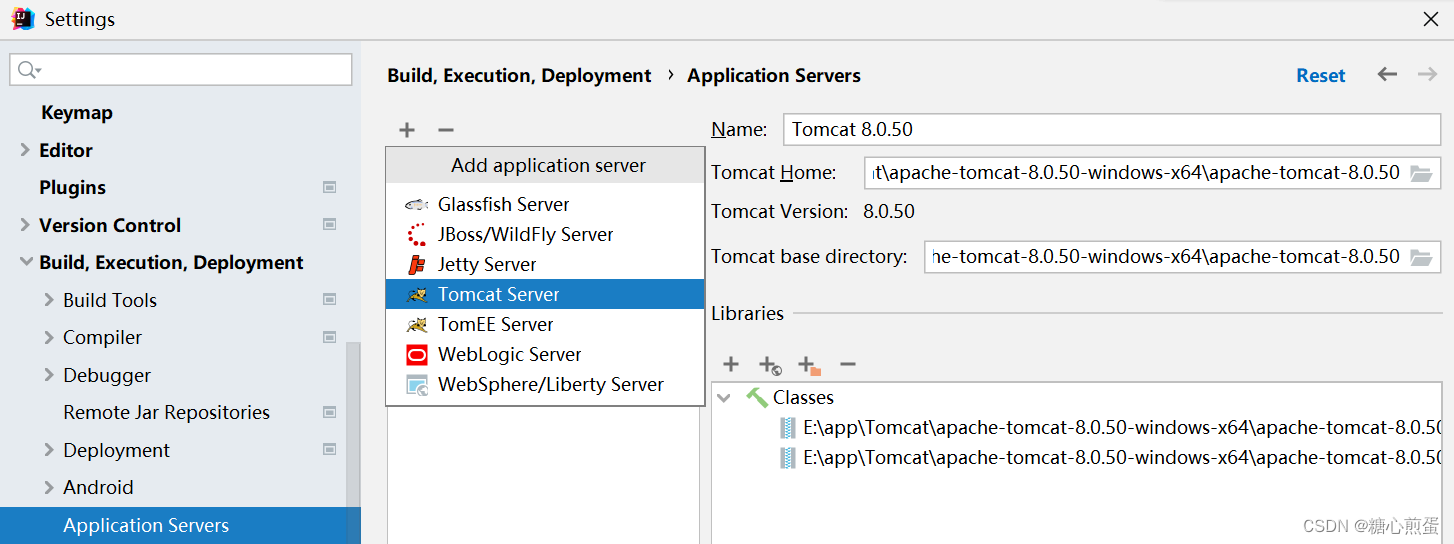Click project-level icon beside Version Control
Image resolution: width=1454 pixels, height=544 pixels.
(330, 225)
